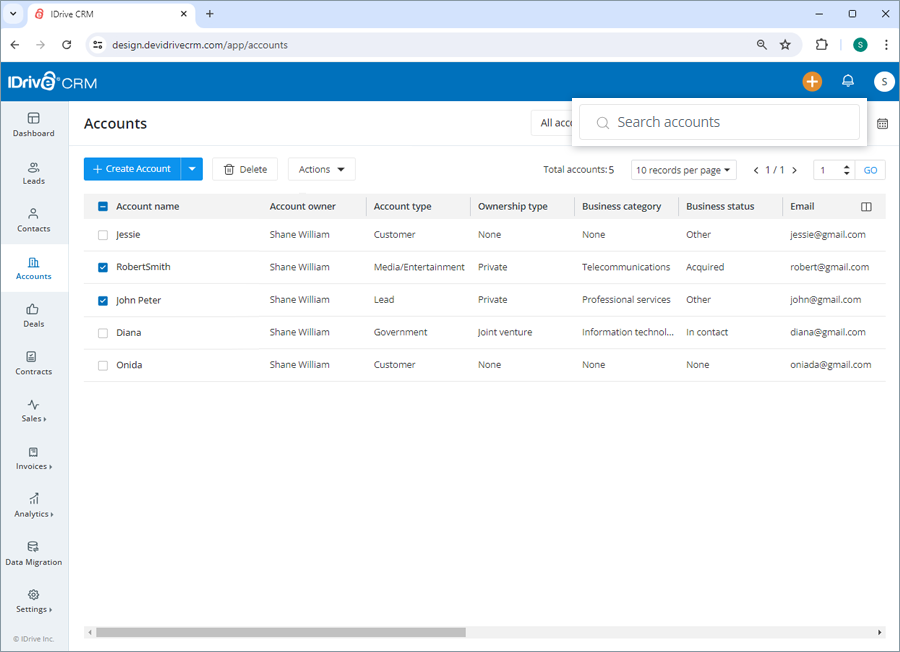
Task: Navigate to Data Migration
Action: [33, 554]
